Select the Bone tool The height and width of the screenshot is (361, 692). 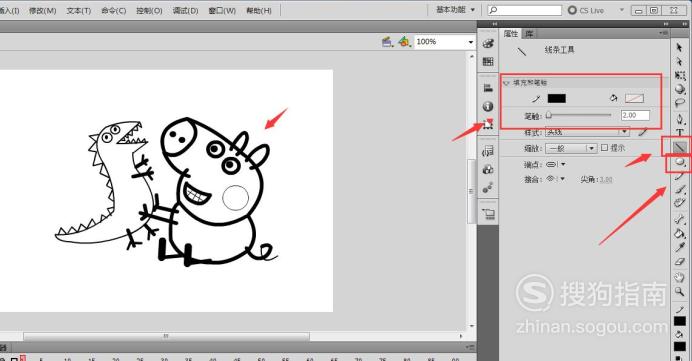pos(680,219)
